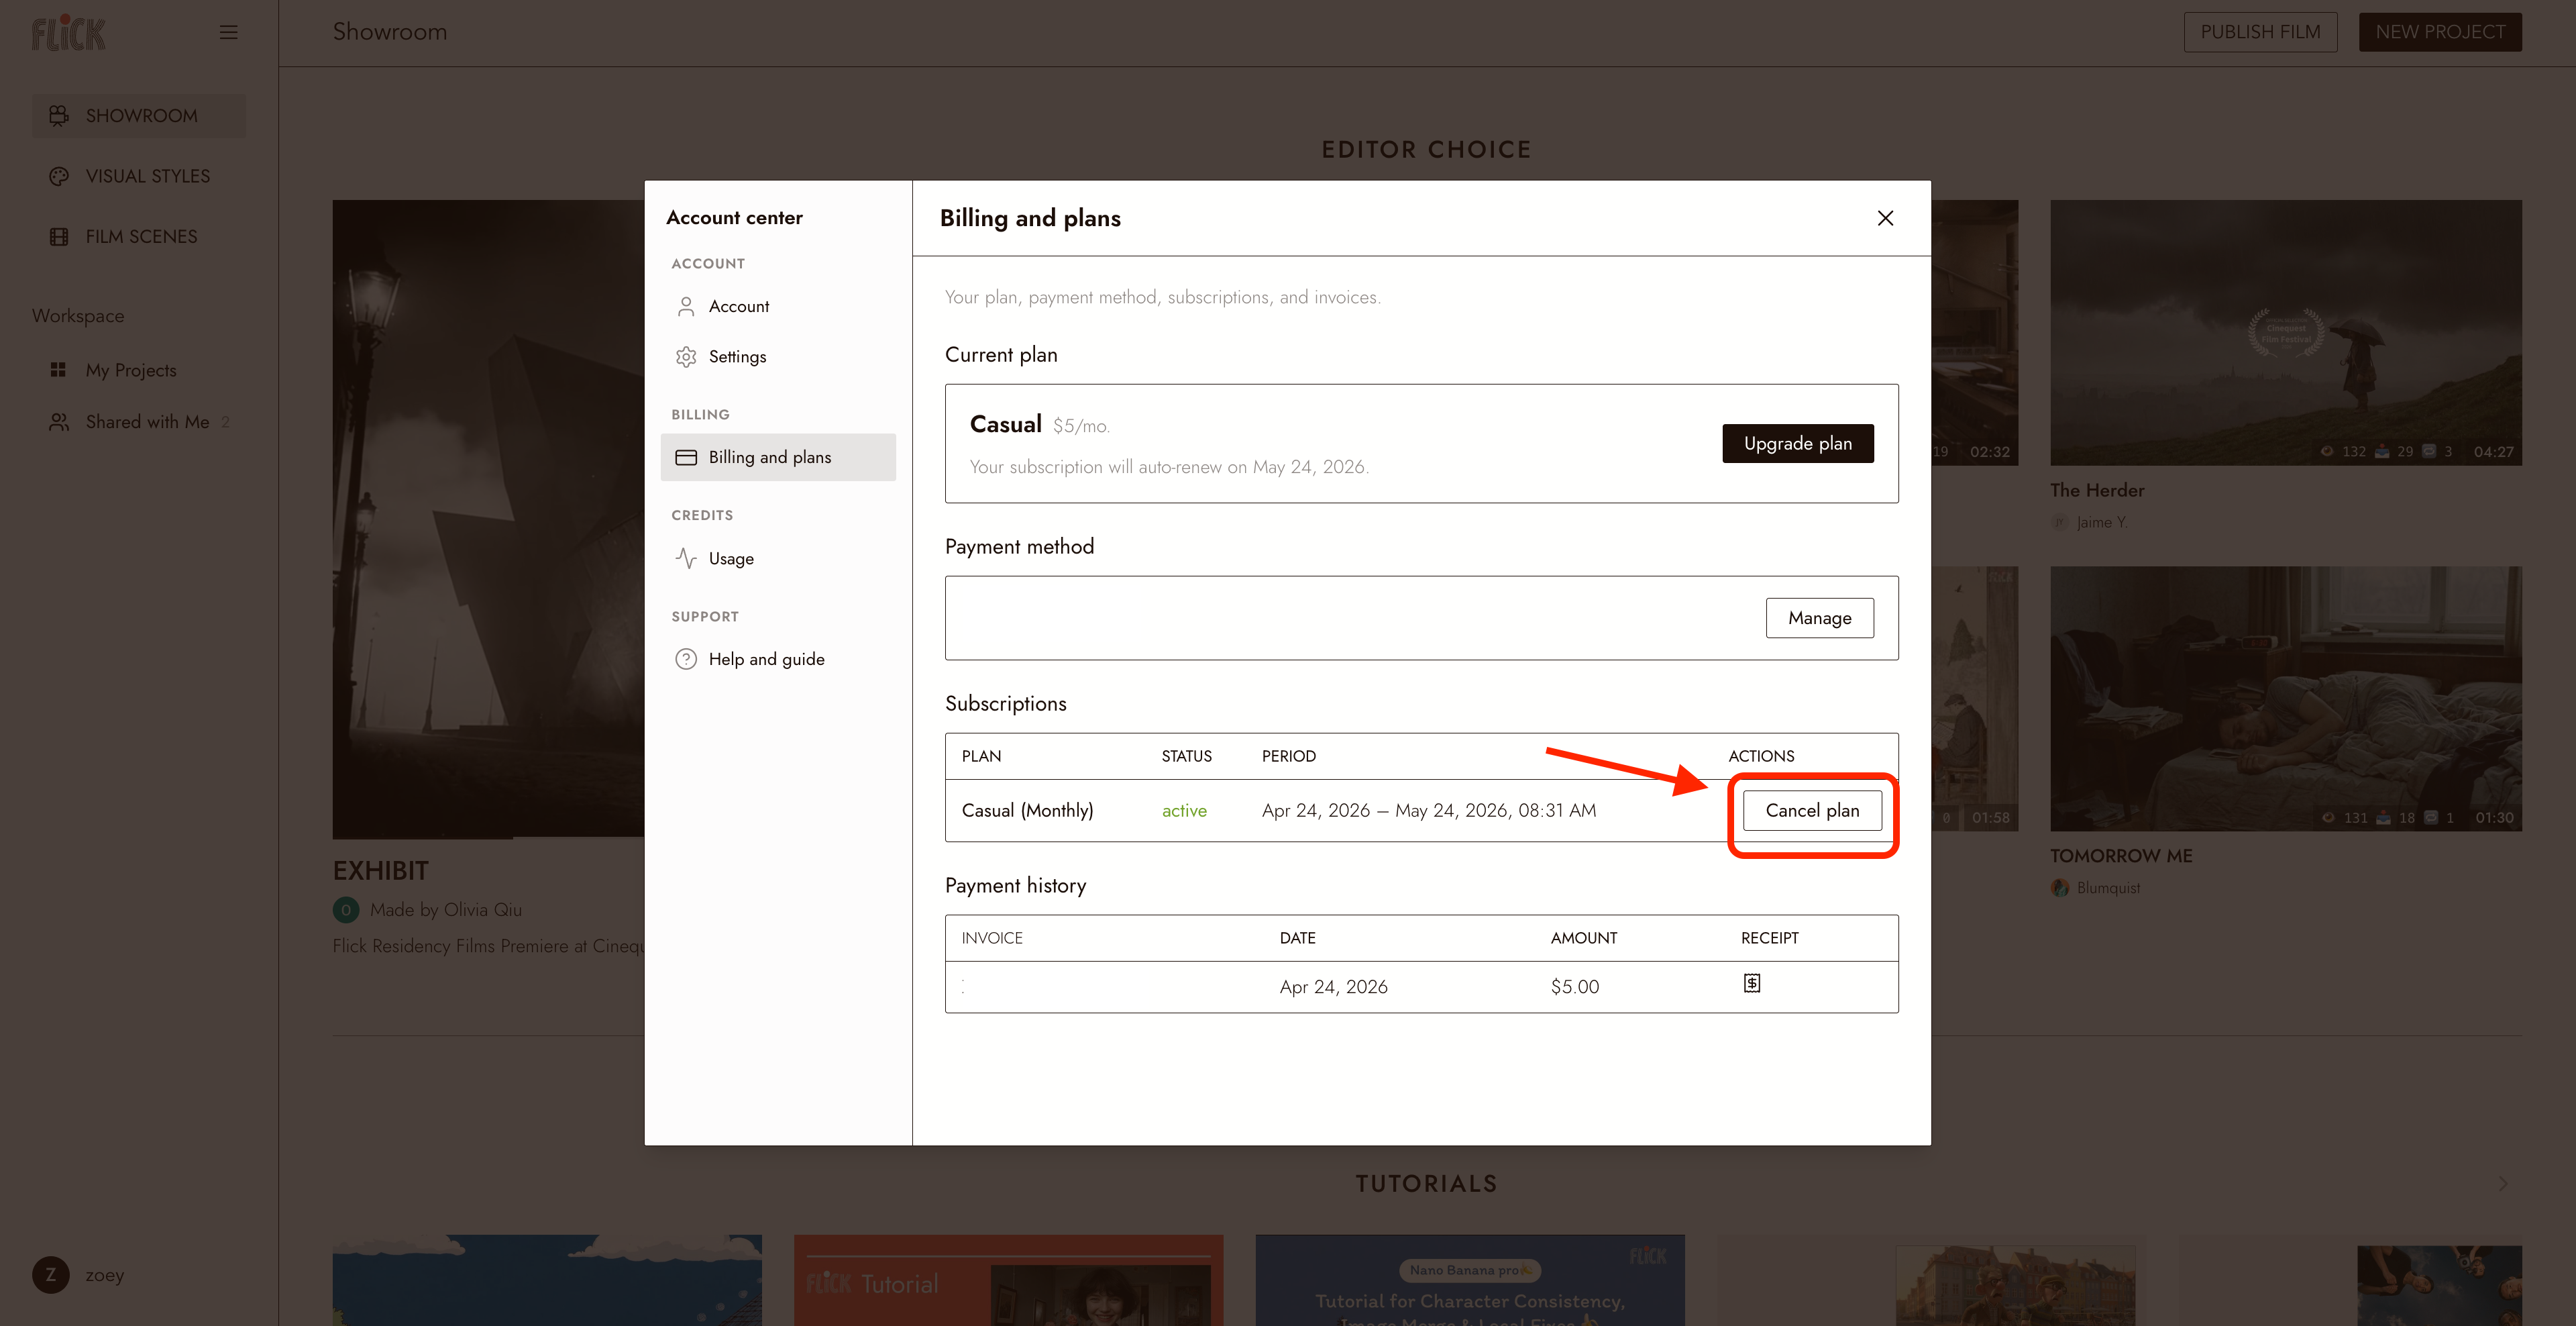Click the zoey username
The height and width of the screenshot is (1326, 2576).
pyautogui.click(x=105, y=1275)
